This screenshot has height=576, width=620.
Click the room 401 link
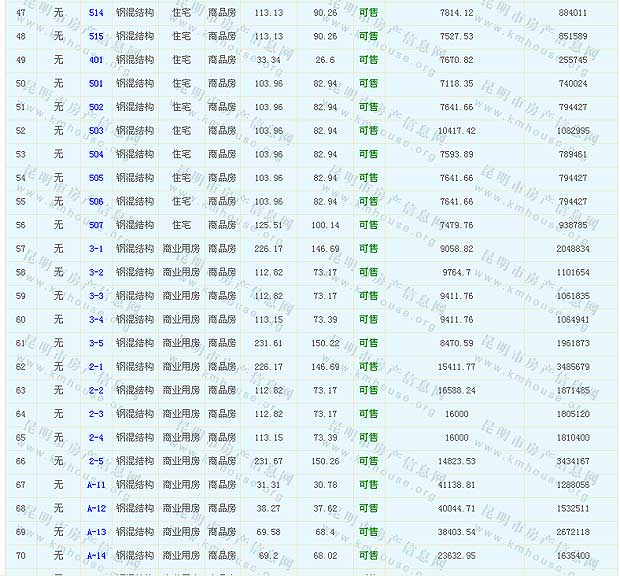click(96, 60)
